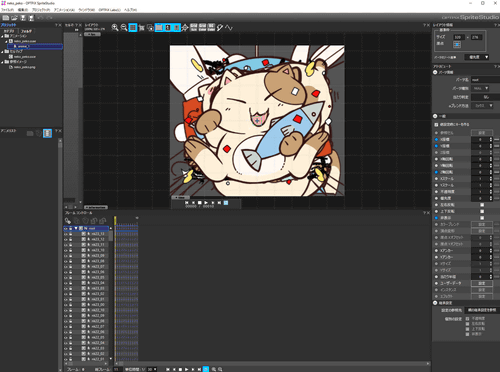Play the animation in the layout preview
Screen dimensions: 500x372
coord(206,202)
